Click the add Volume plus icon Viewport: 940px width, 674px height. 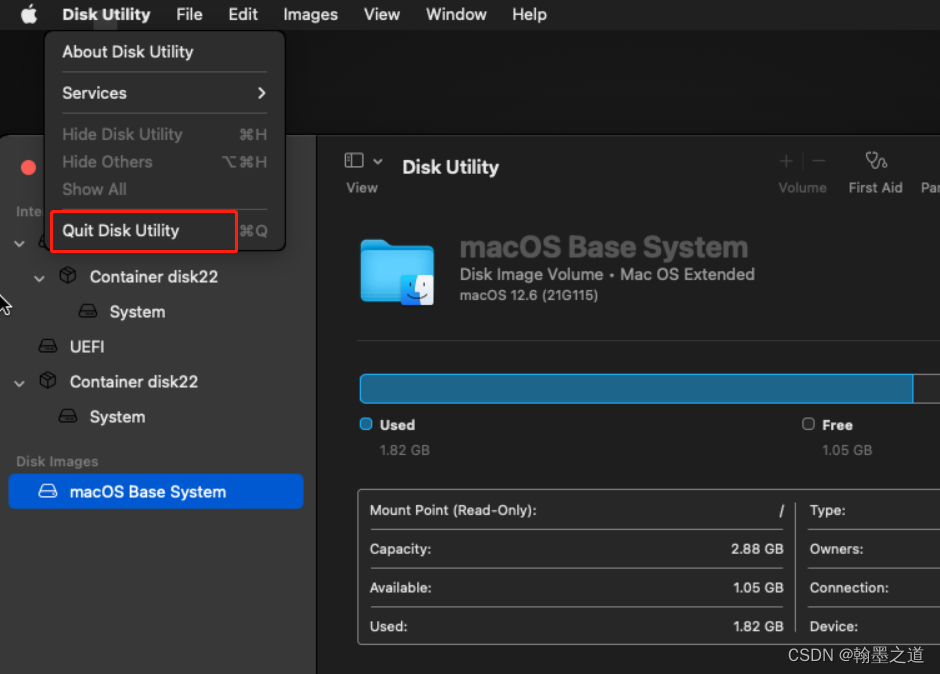coord(786,161)
